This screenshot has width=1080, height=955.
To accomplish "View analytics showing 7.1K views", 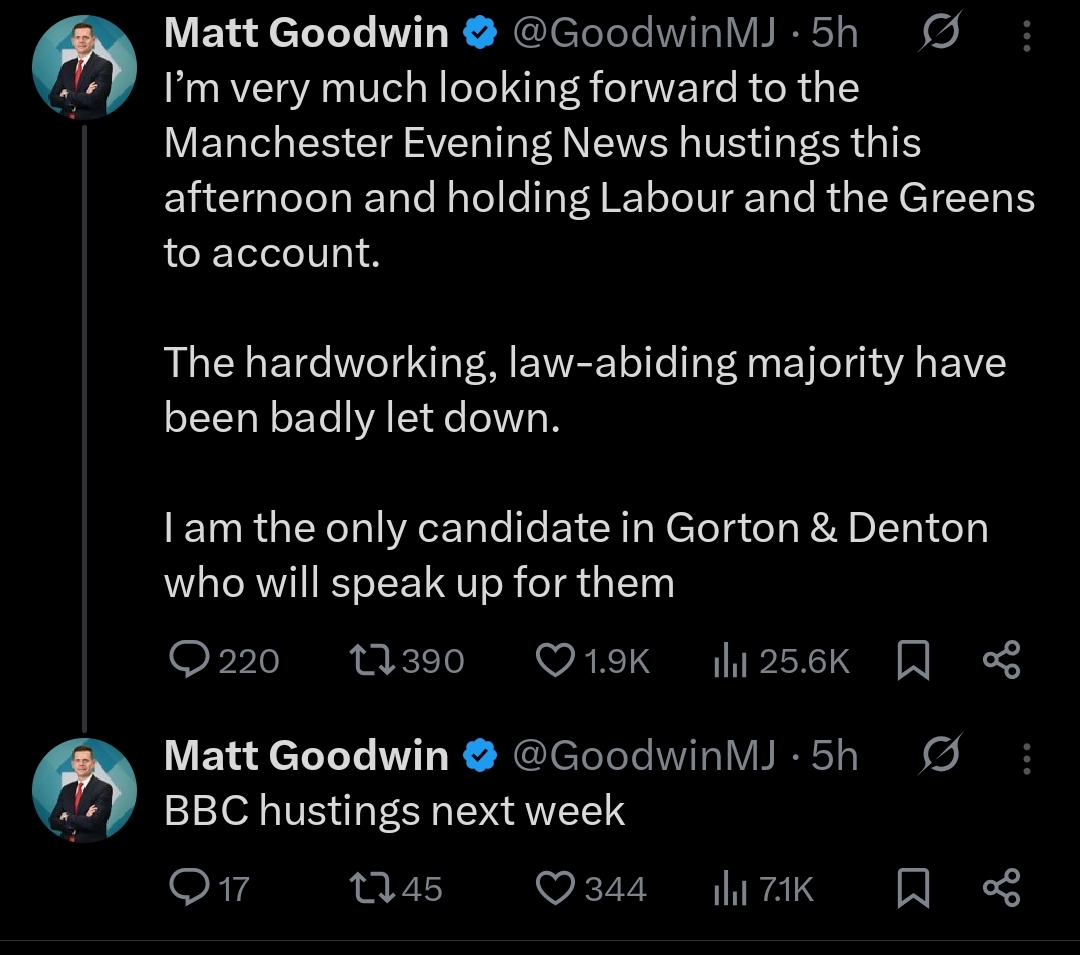I will click(725, 888).
